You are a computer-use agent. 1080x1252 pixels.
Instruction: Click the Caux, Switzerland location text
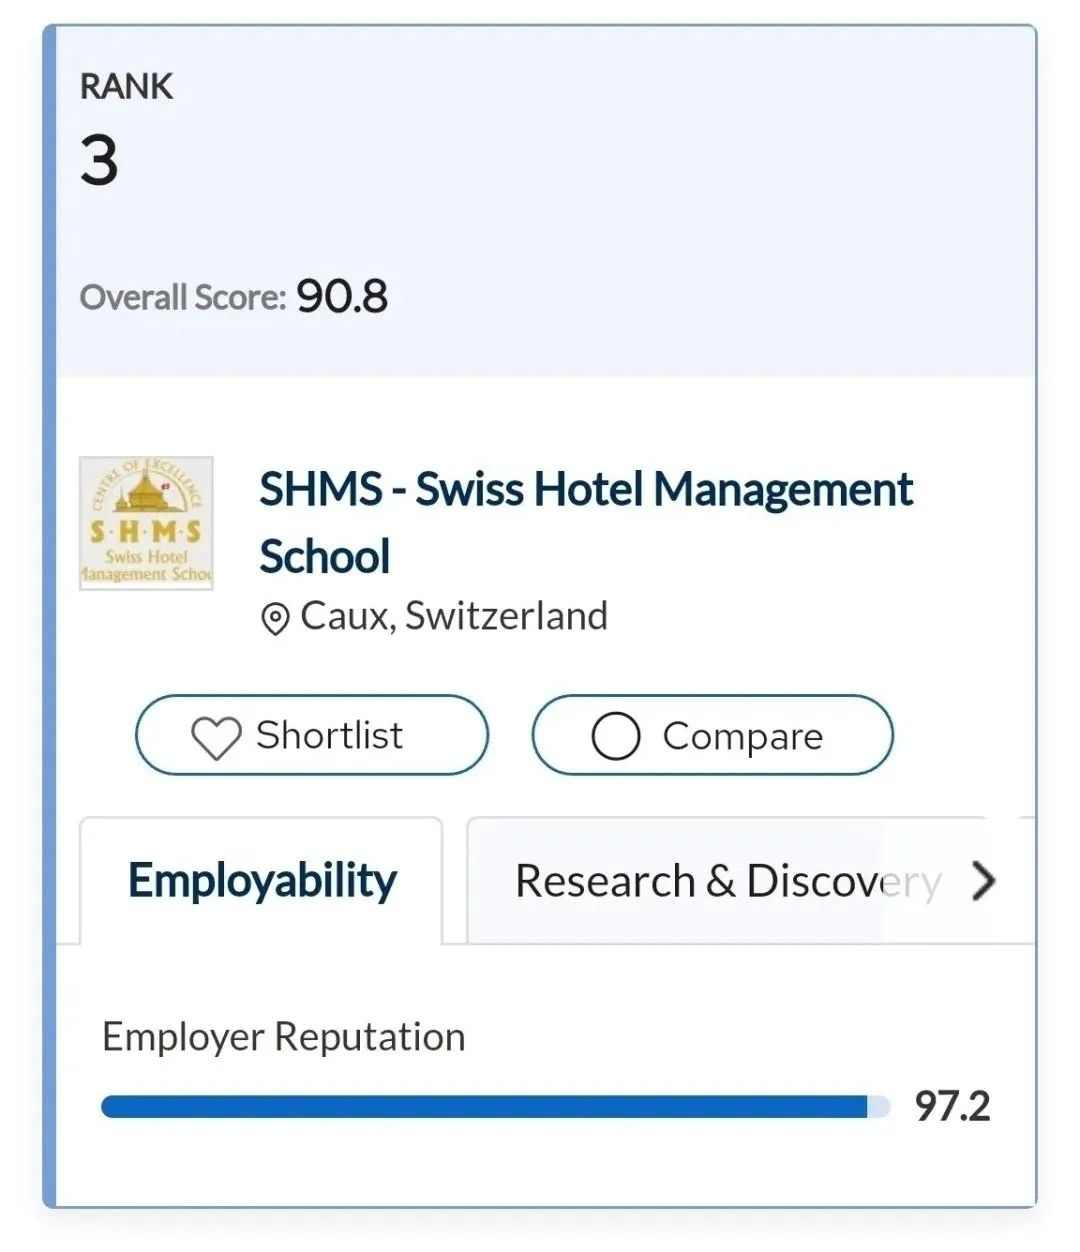click(454, 616)
